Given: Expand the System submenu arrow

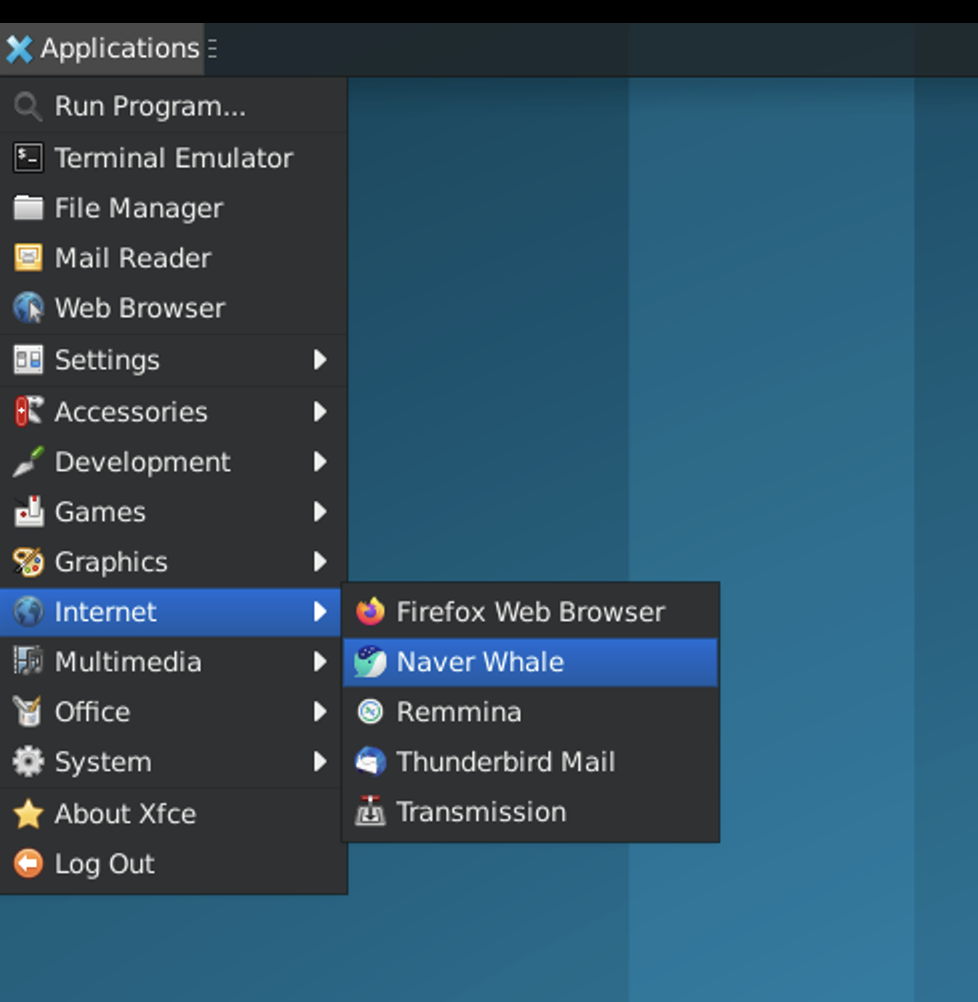Looking at the screenshot, I should pyautogui.click(x=320, y=762).
